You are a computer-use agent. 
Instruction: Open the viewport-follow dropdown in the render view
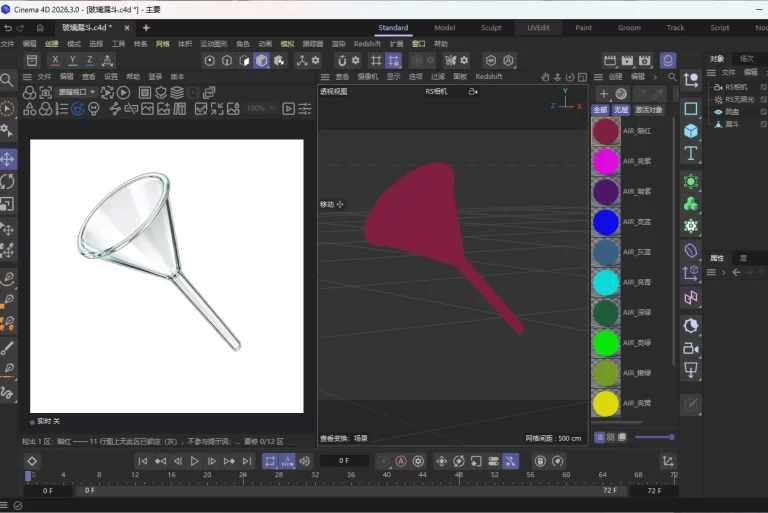[76, 92]
